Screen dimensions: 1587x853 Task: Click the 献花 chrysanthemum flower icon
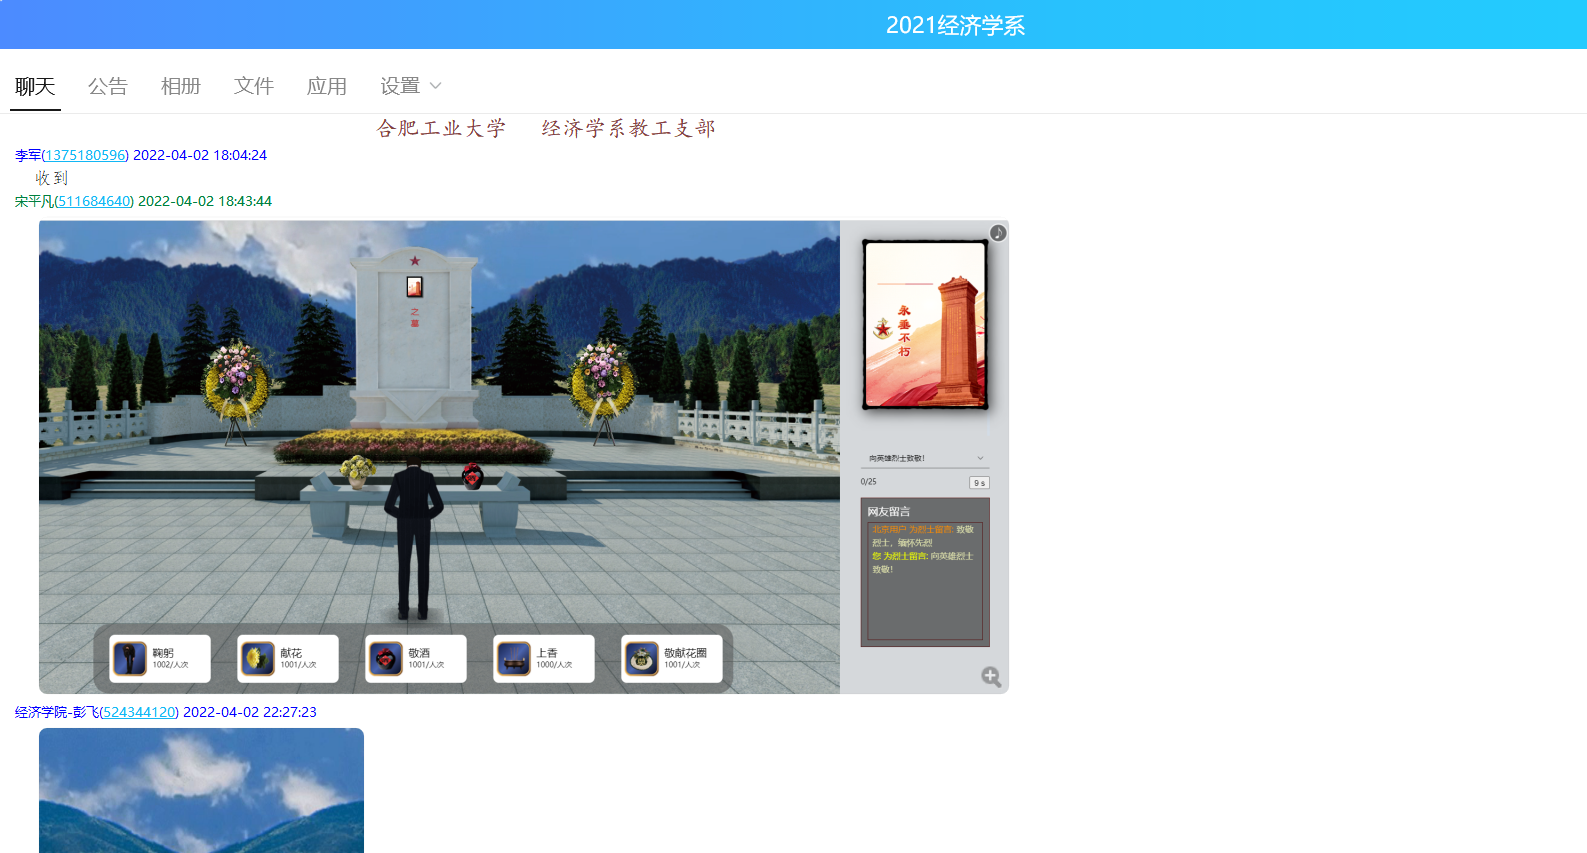[258, 659]
